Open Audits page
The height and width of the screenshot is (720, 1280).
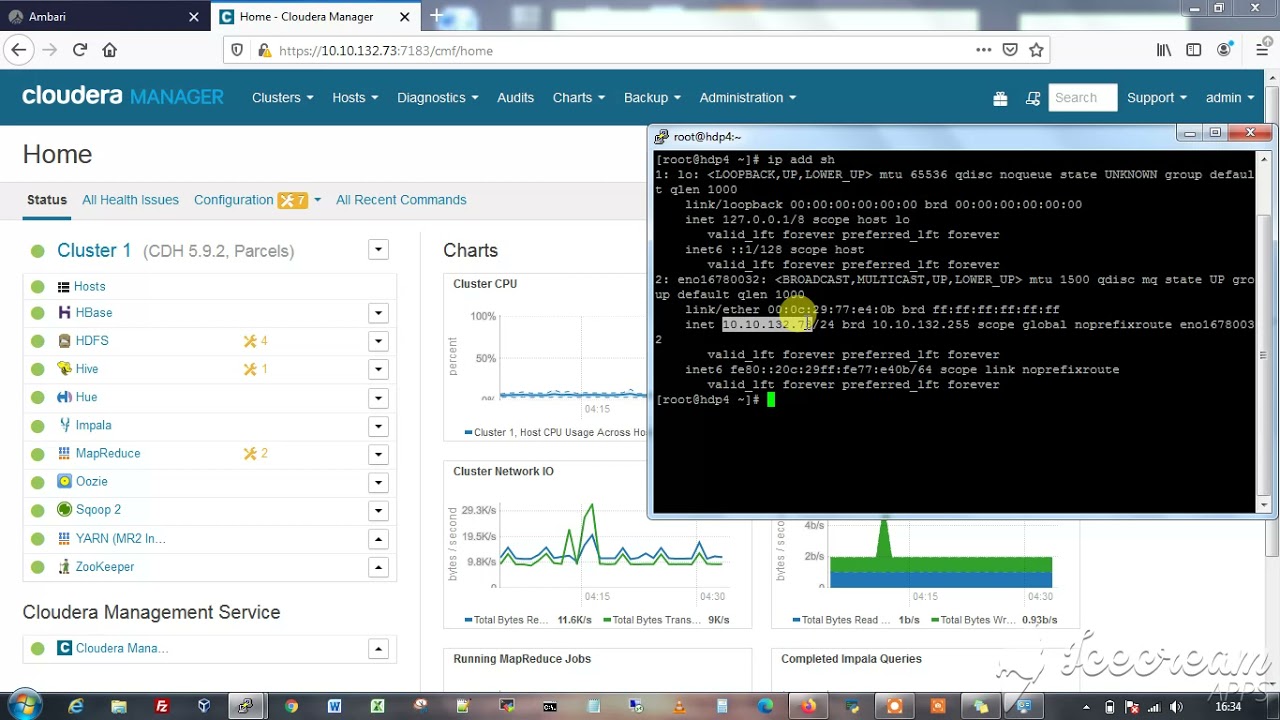pos(515,97)
